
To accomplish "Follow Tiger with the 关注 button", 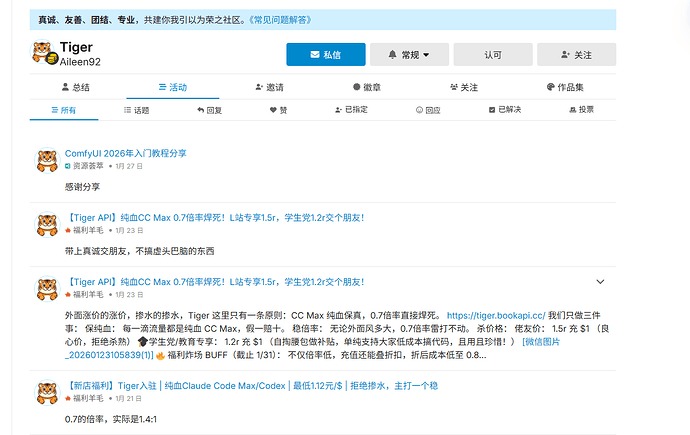I will [x=576, y=55].
